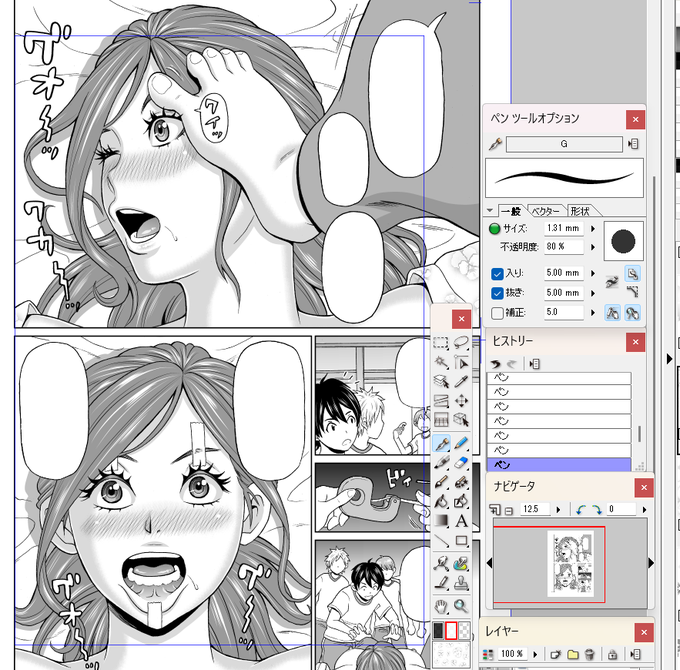Enable the 補正 correction checkbox
This screenshot has width=680, height=670.
coord(497,313)
